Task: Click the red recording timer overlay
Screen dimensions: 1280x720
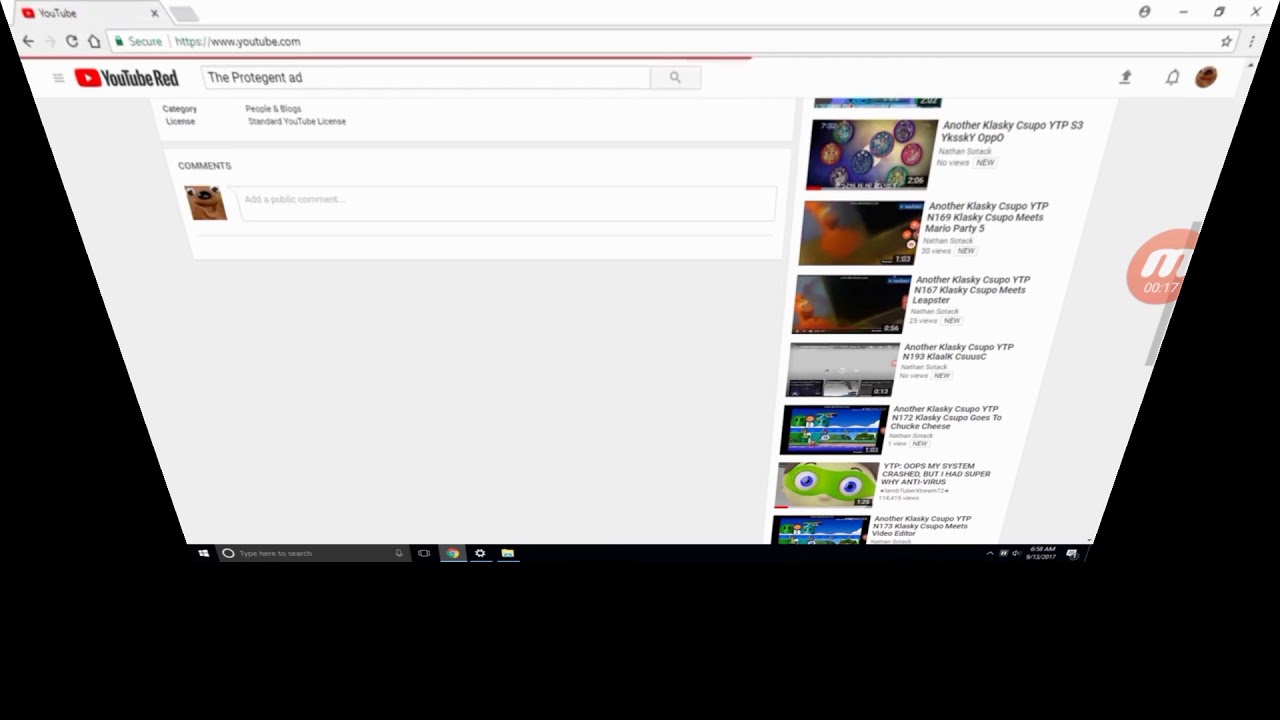Action: (x=1162, y=268)
